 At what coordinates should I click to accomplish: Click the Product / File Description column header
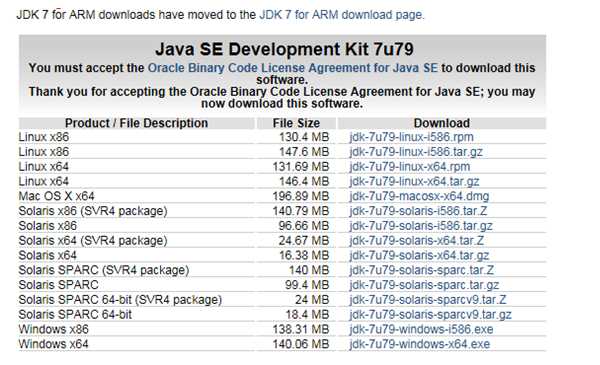[136, 123]
